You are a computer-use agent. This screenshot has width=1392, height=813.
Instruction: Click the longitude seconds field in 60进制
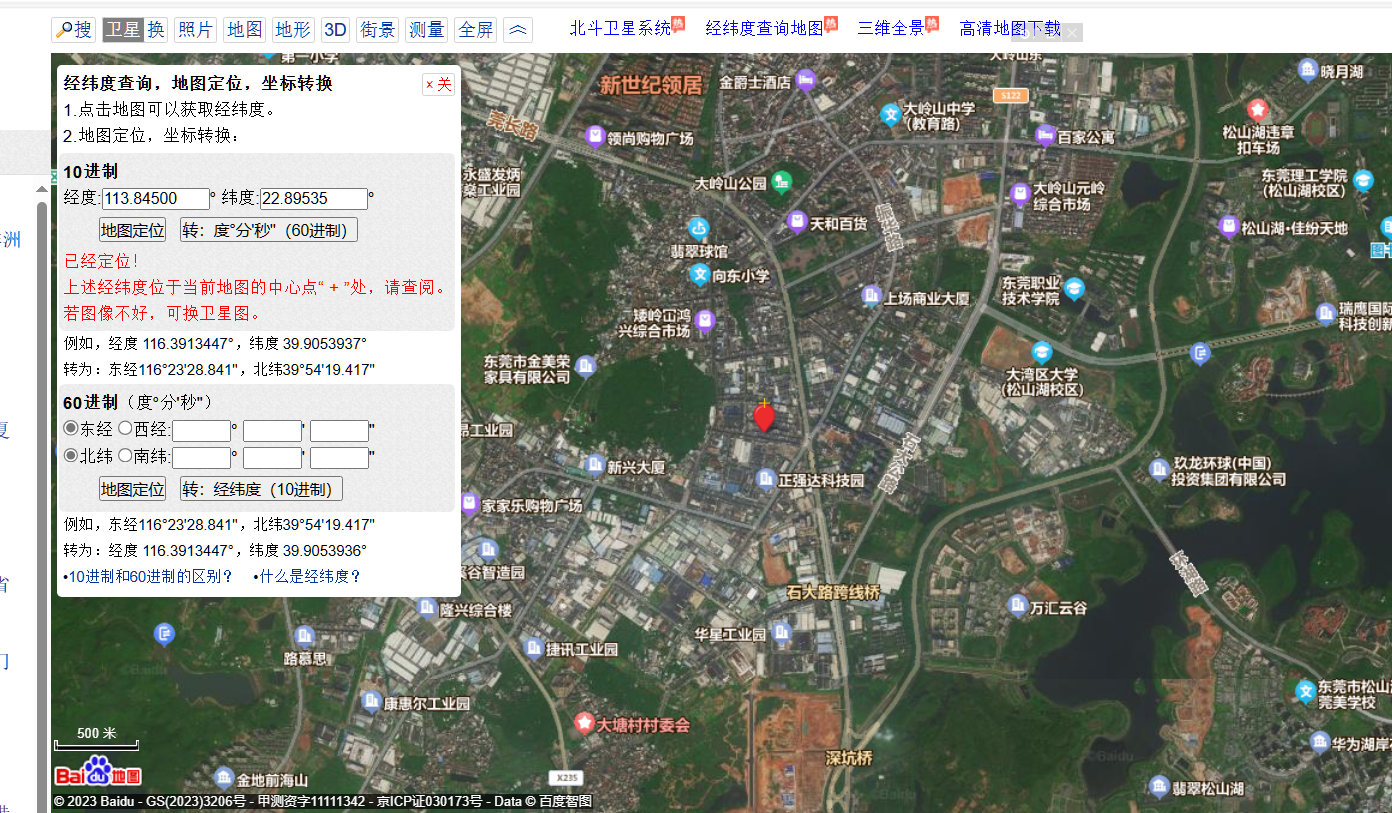click(x=339, y=431)
